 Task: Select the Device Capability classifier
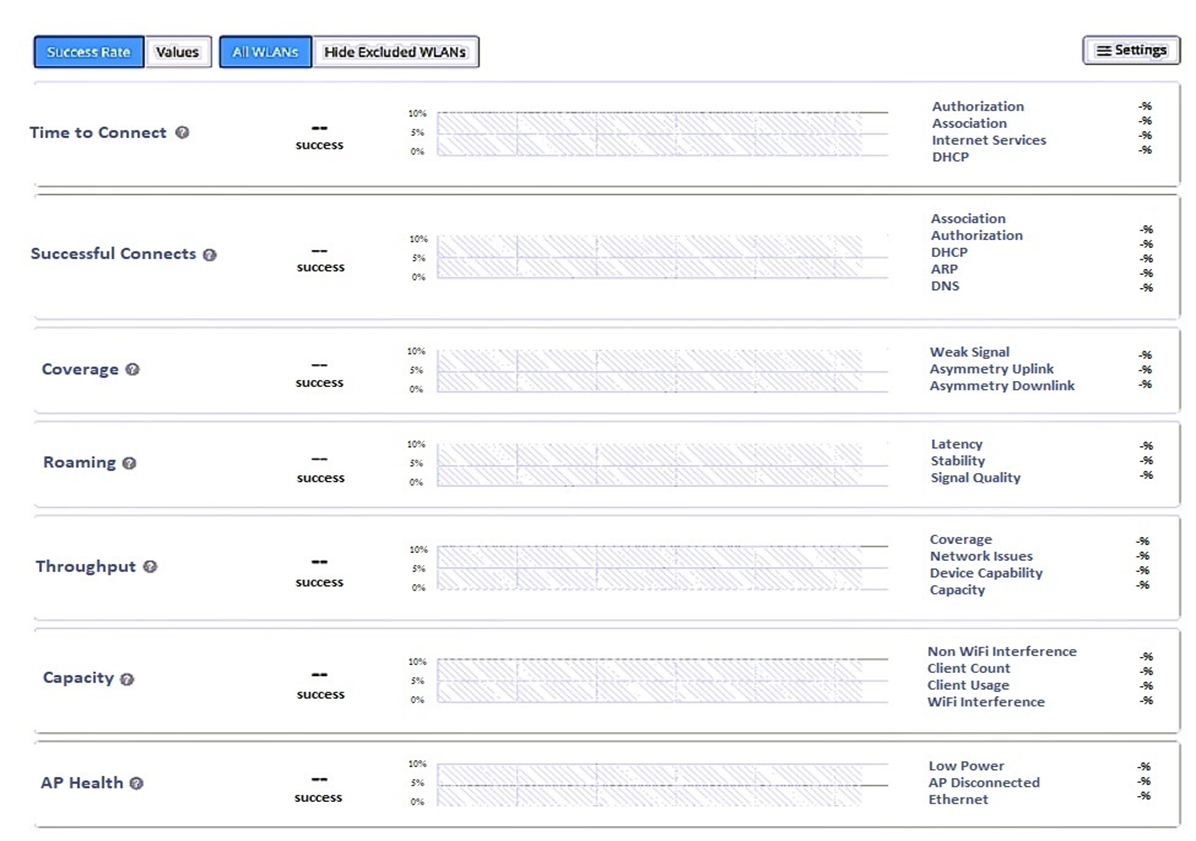click(985, 573)
